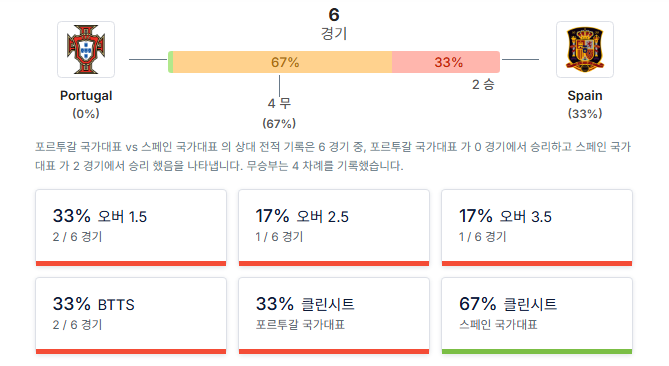
Task: Click the red 33% Spain win segment
Action: pyautogui.click(x=446, y=62)
